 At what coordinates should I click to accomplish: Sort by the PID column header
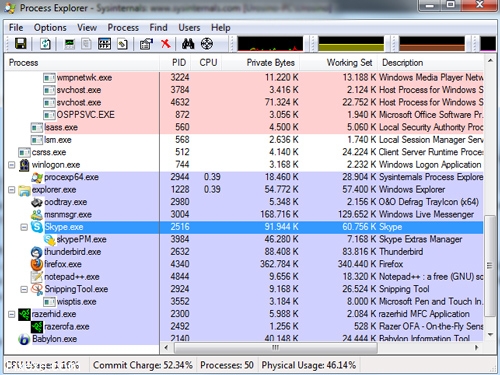point(176,63)
